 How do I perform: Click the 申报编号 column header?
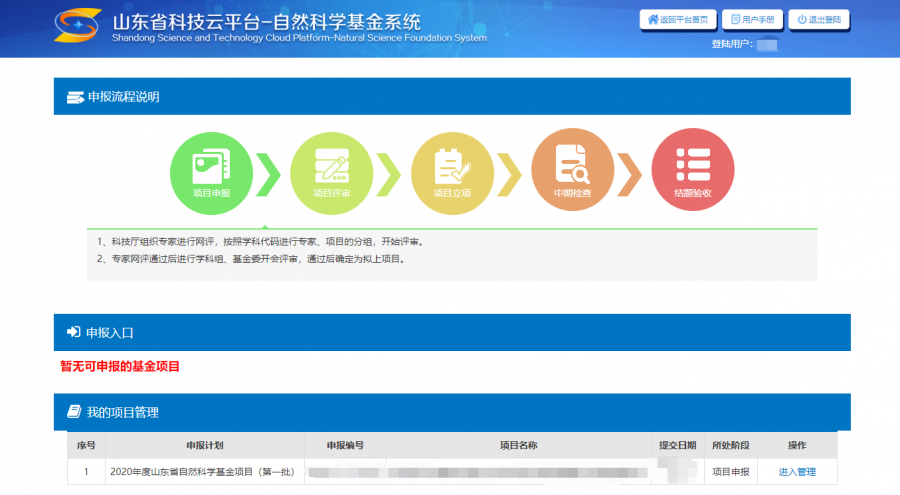click(345, 445)
